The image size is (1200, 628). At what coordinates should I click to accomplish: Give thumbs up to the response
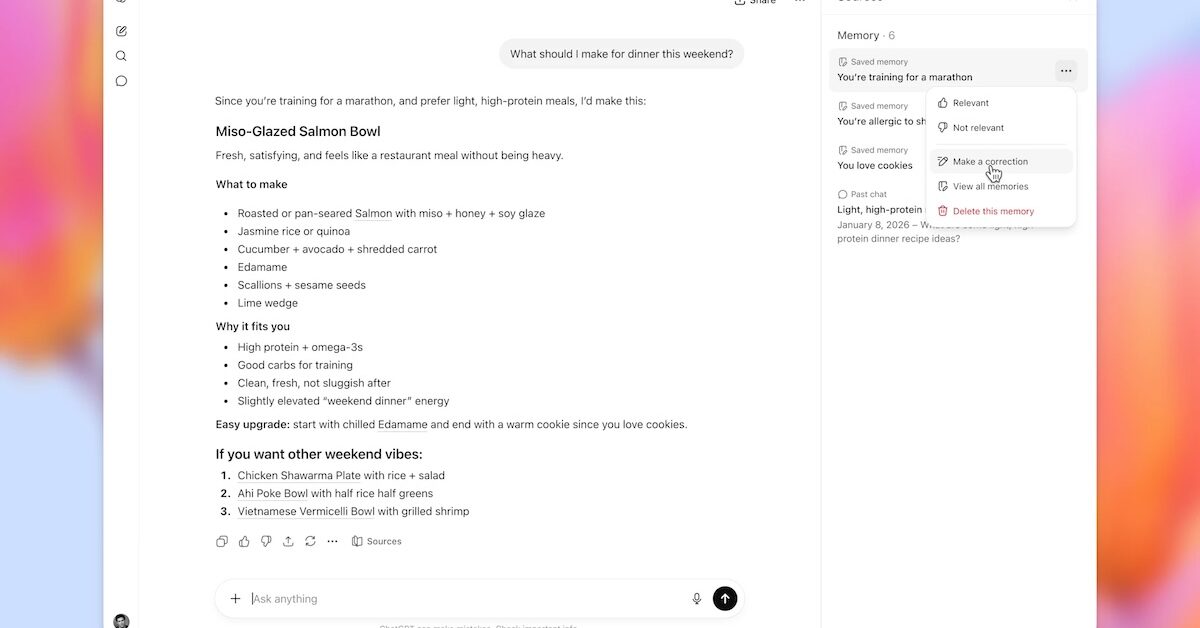(244, 541)
